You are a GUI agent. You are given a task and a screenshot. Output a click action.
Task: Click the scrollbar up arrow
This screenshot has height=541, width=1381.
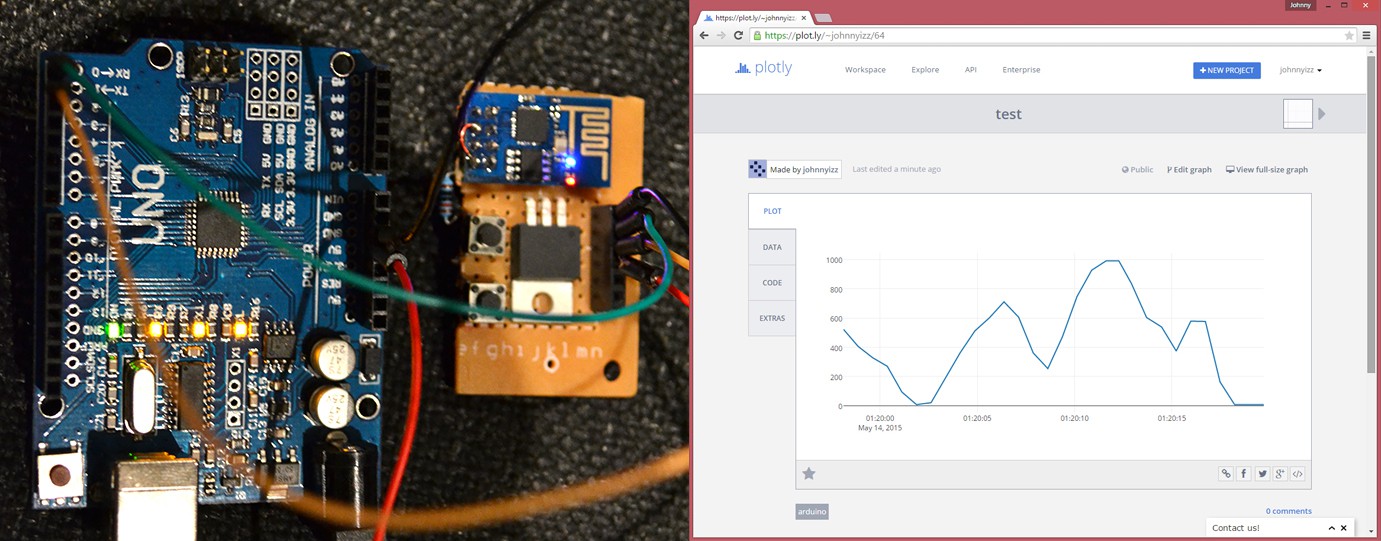[x=1371, y=50]
